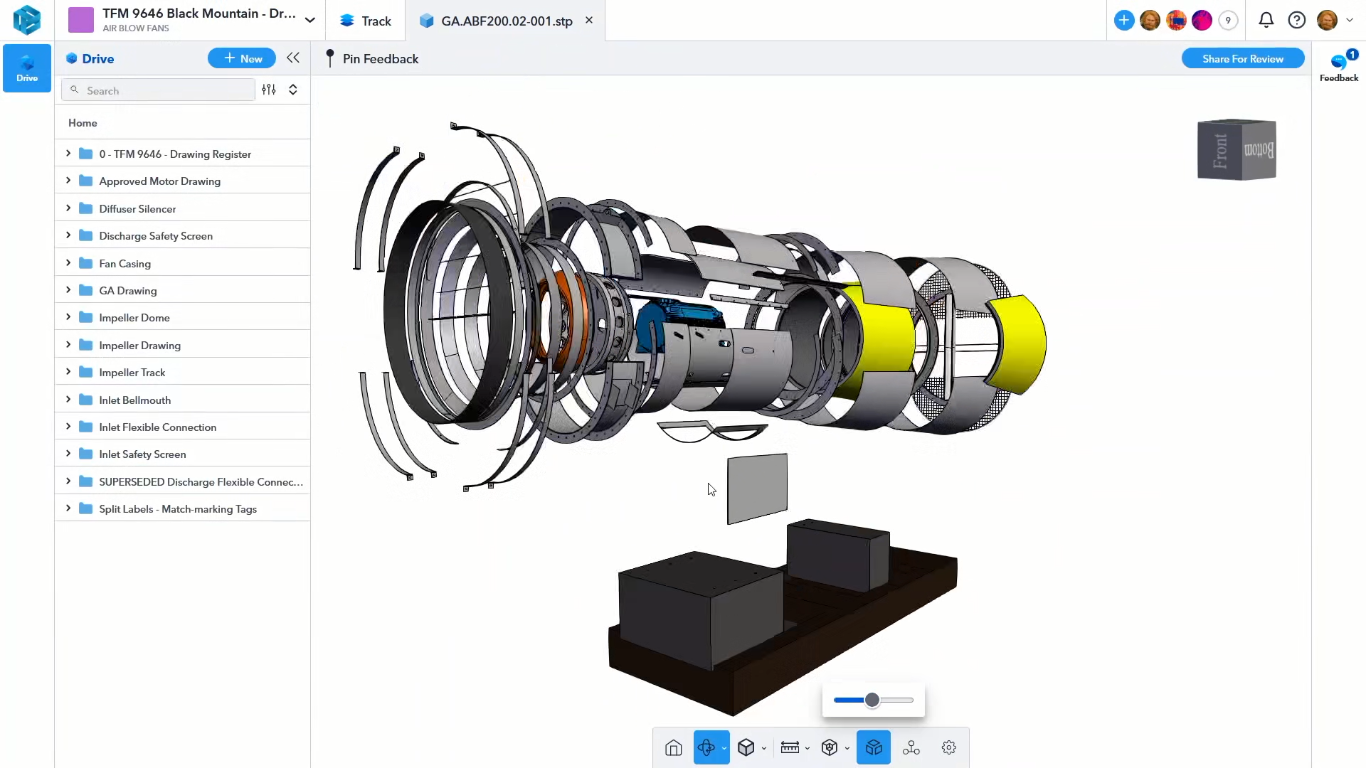This screenshot has height=768, width=1366.
Task: Open the project name dropdown arrow
Action: click(310, 20)
